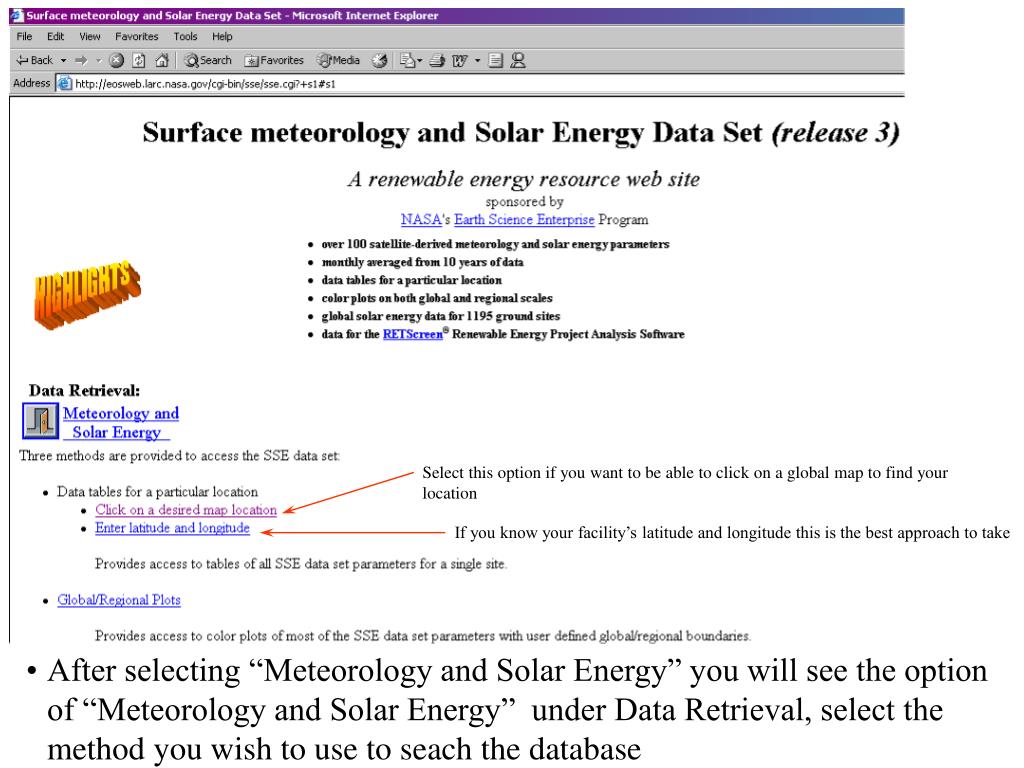
Task: Follow the NASA link
Action: tap(421, 219)
